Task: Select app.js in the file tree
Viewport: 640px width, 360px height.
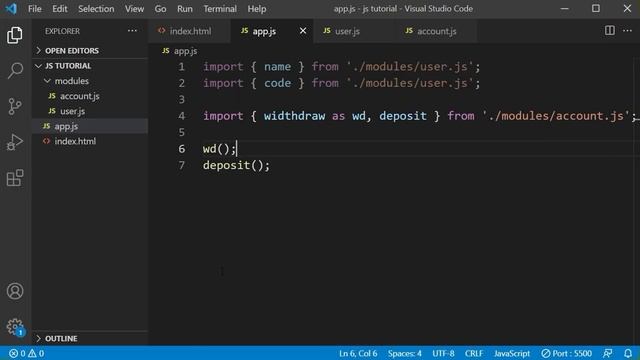Action: 90,126
